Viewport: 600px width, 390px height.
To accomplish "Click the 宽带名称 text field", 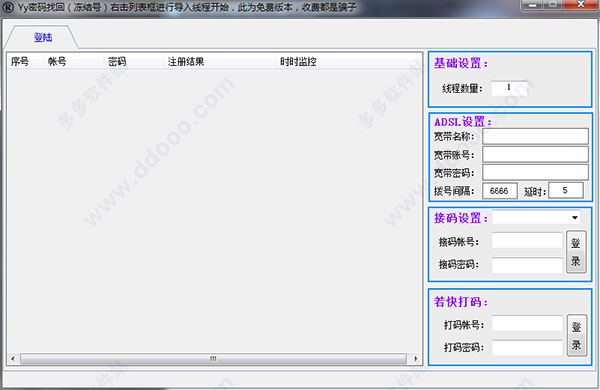I will pyautogui.click(x=535, y=136).
